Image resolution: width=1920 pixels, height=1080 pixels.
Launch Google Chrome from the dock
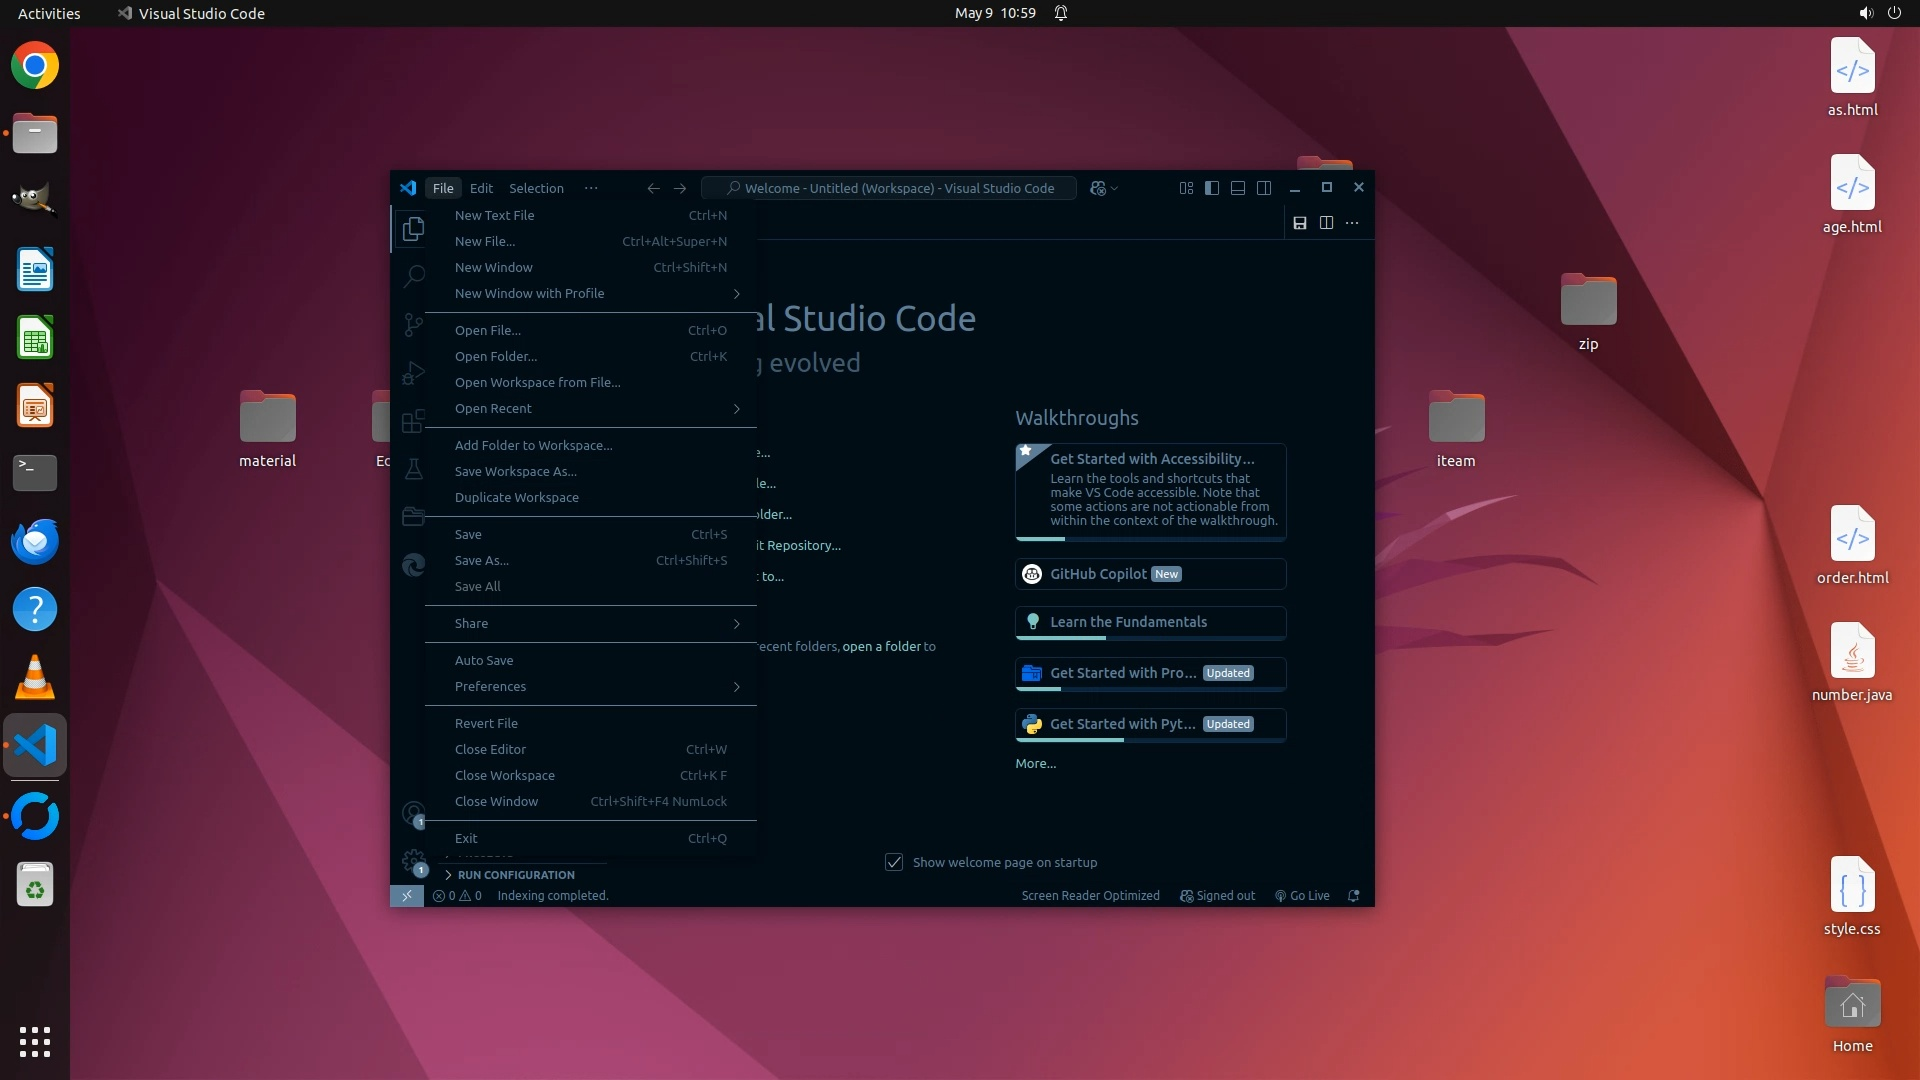35,66
